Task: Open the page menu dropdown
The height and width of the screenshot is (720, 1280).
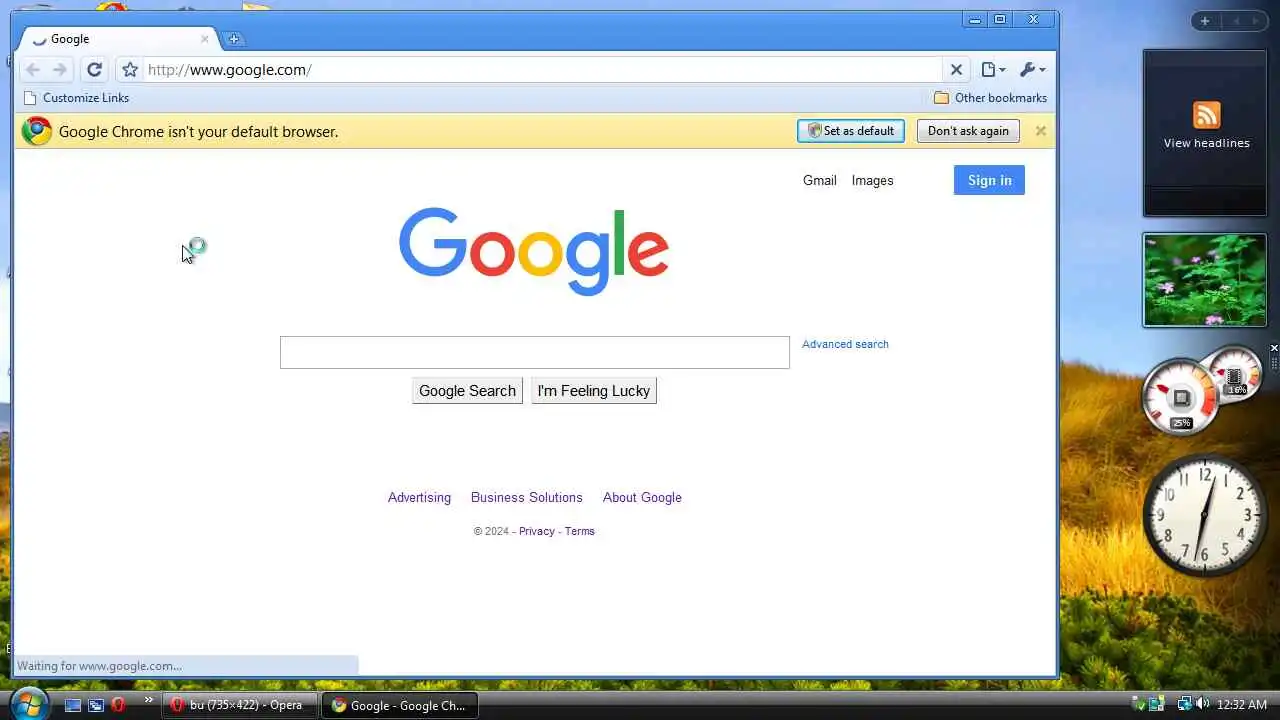Action: 993,70
